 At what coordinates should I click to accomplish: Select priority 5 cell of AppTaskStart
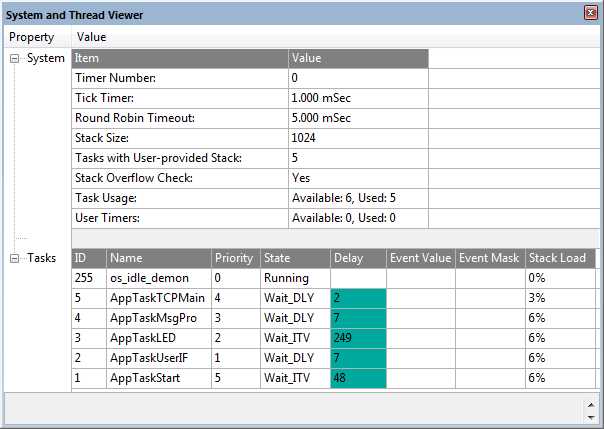click(236, 378)
